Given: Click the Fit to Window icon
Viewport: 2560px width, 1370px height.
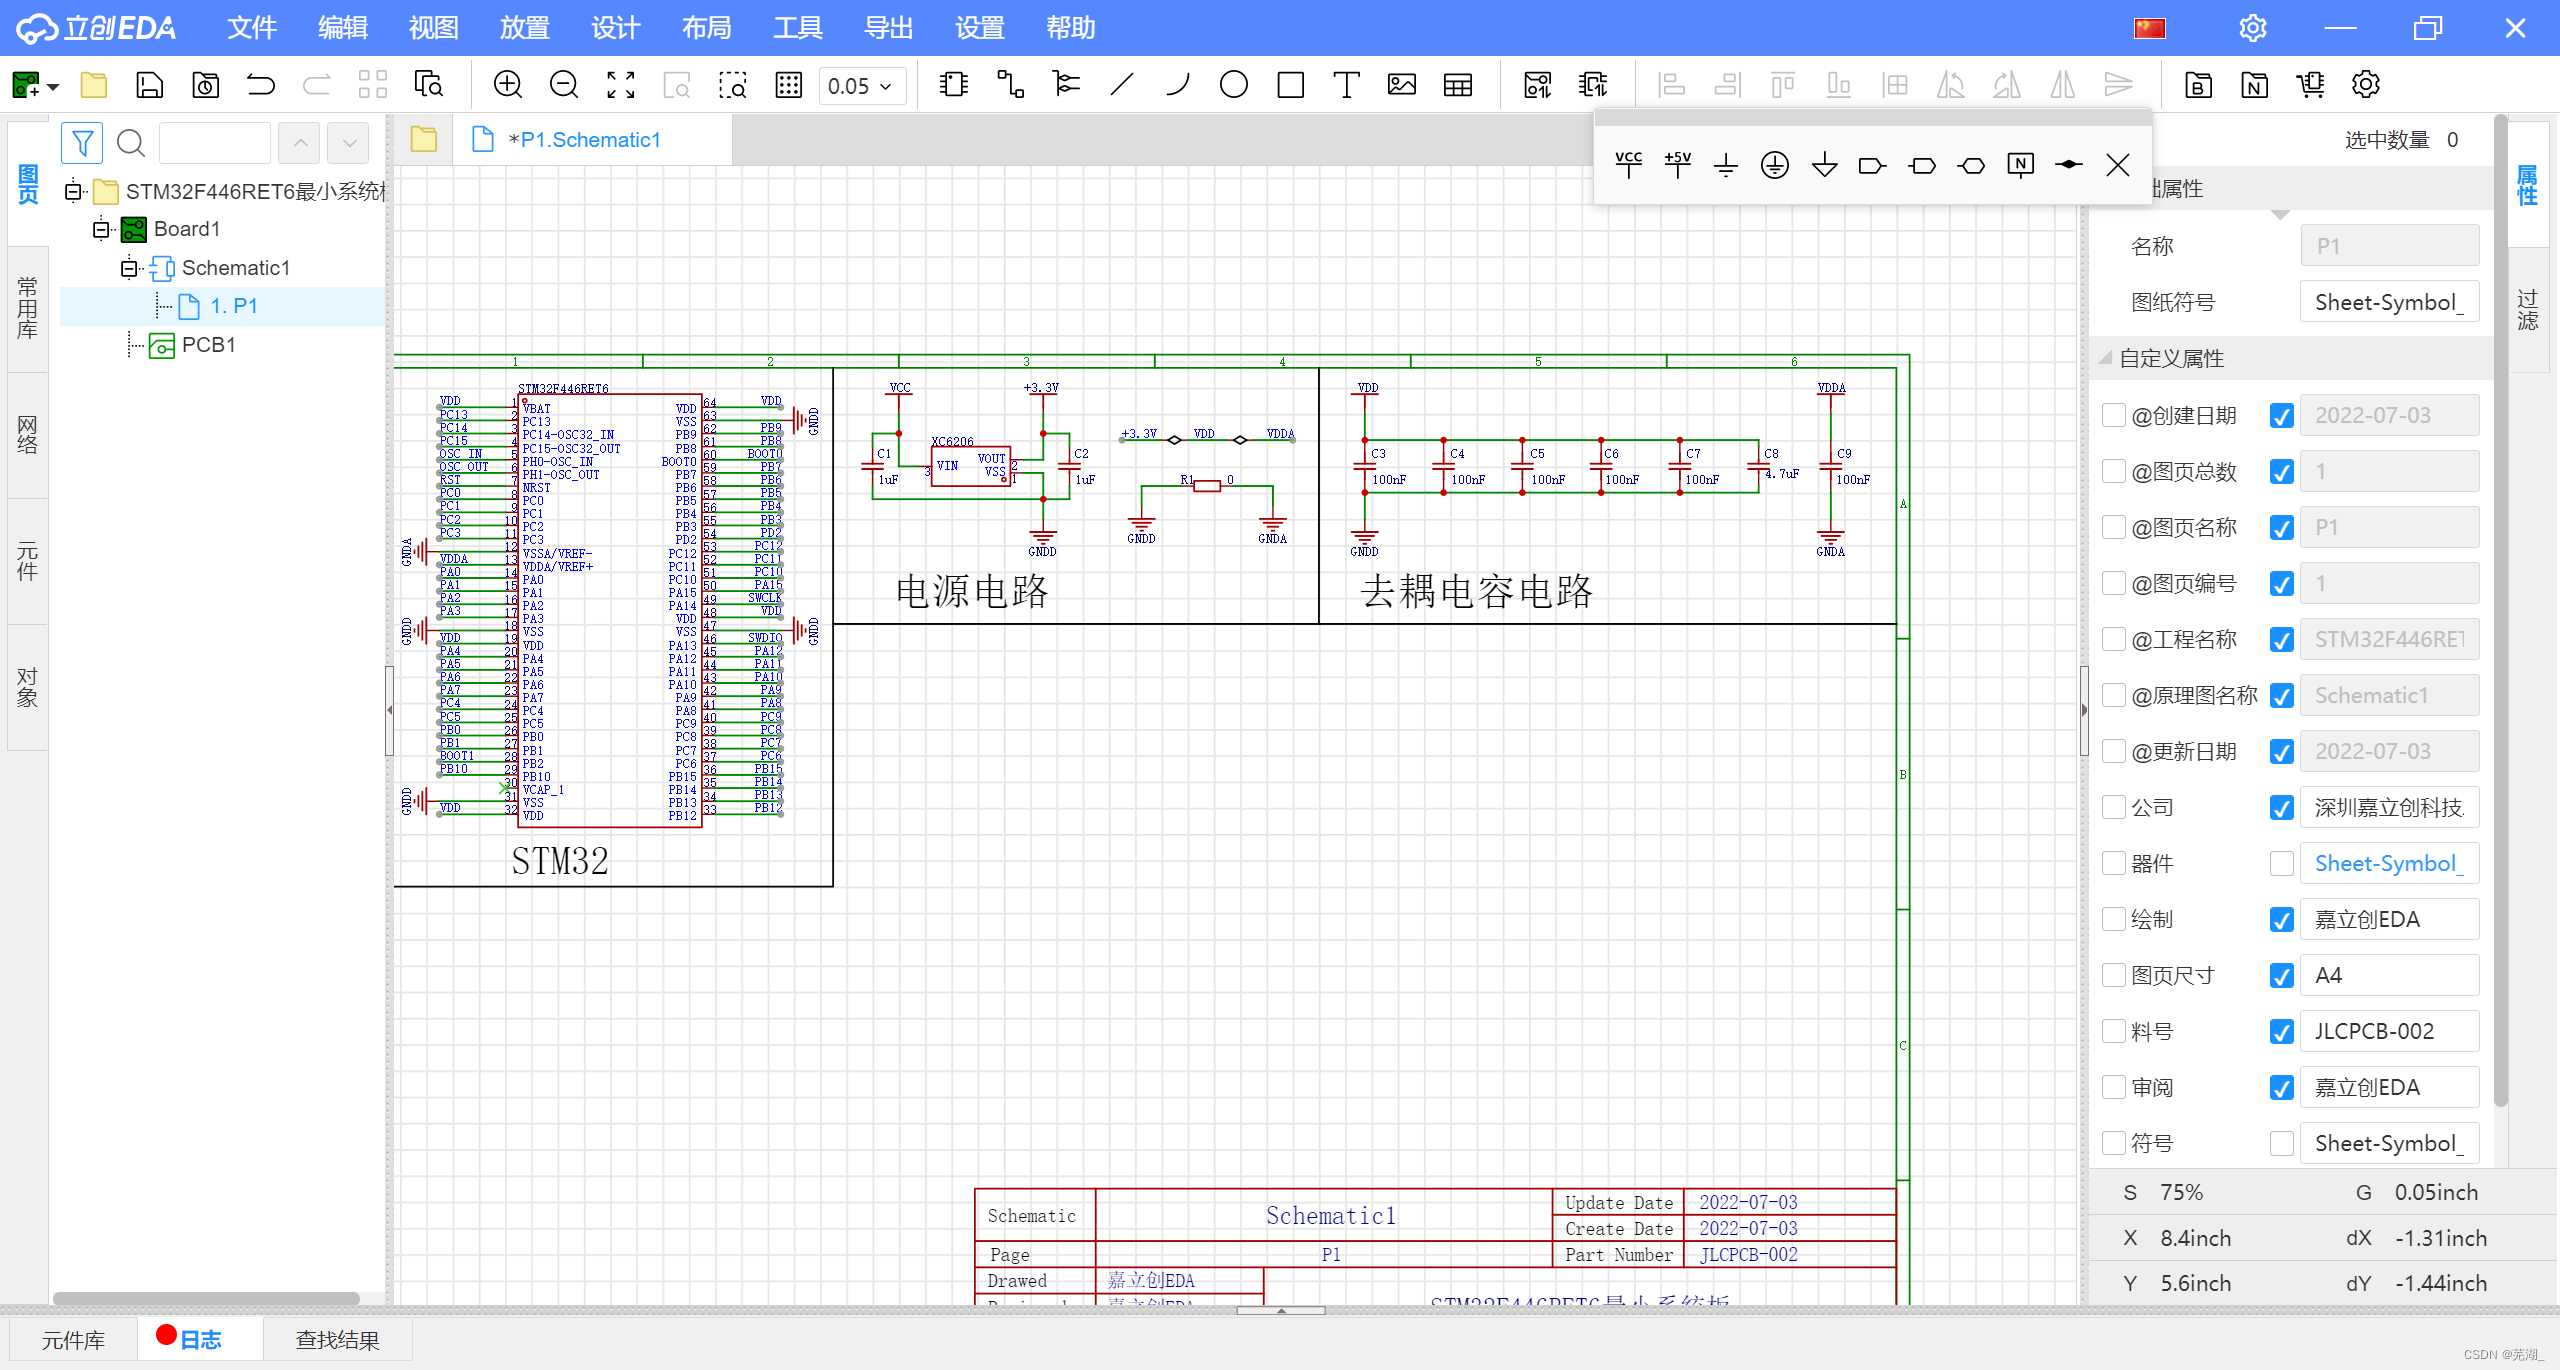Looking at the screenshot, I should pos(621,85).
